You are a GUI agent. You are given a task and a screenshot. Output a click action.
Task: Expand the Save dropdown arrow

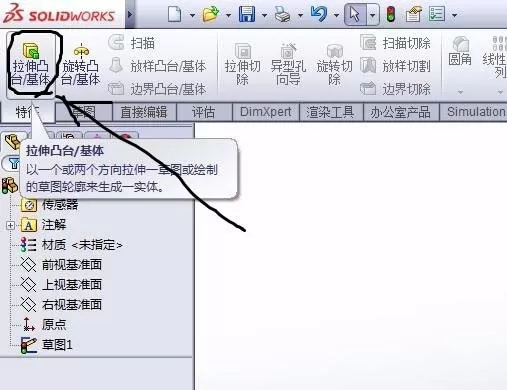[x=264, y=15]
